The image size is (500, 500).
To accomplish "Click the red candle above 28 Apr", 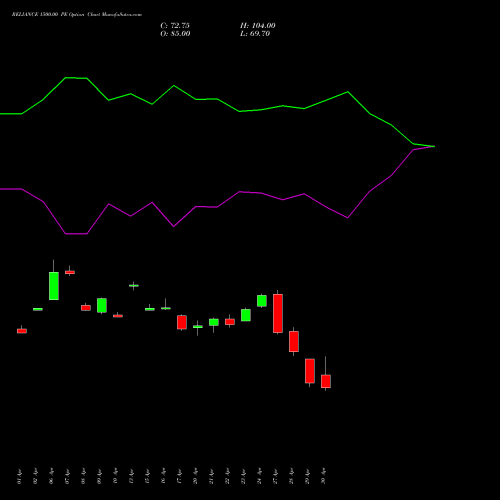I will [294, 341].
